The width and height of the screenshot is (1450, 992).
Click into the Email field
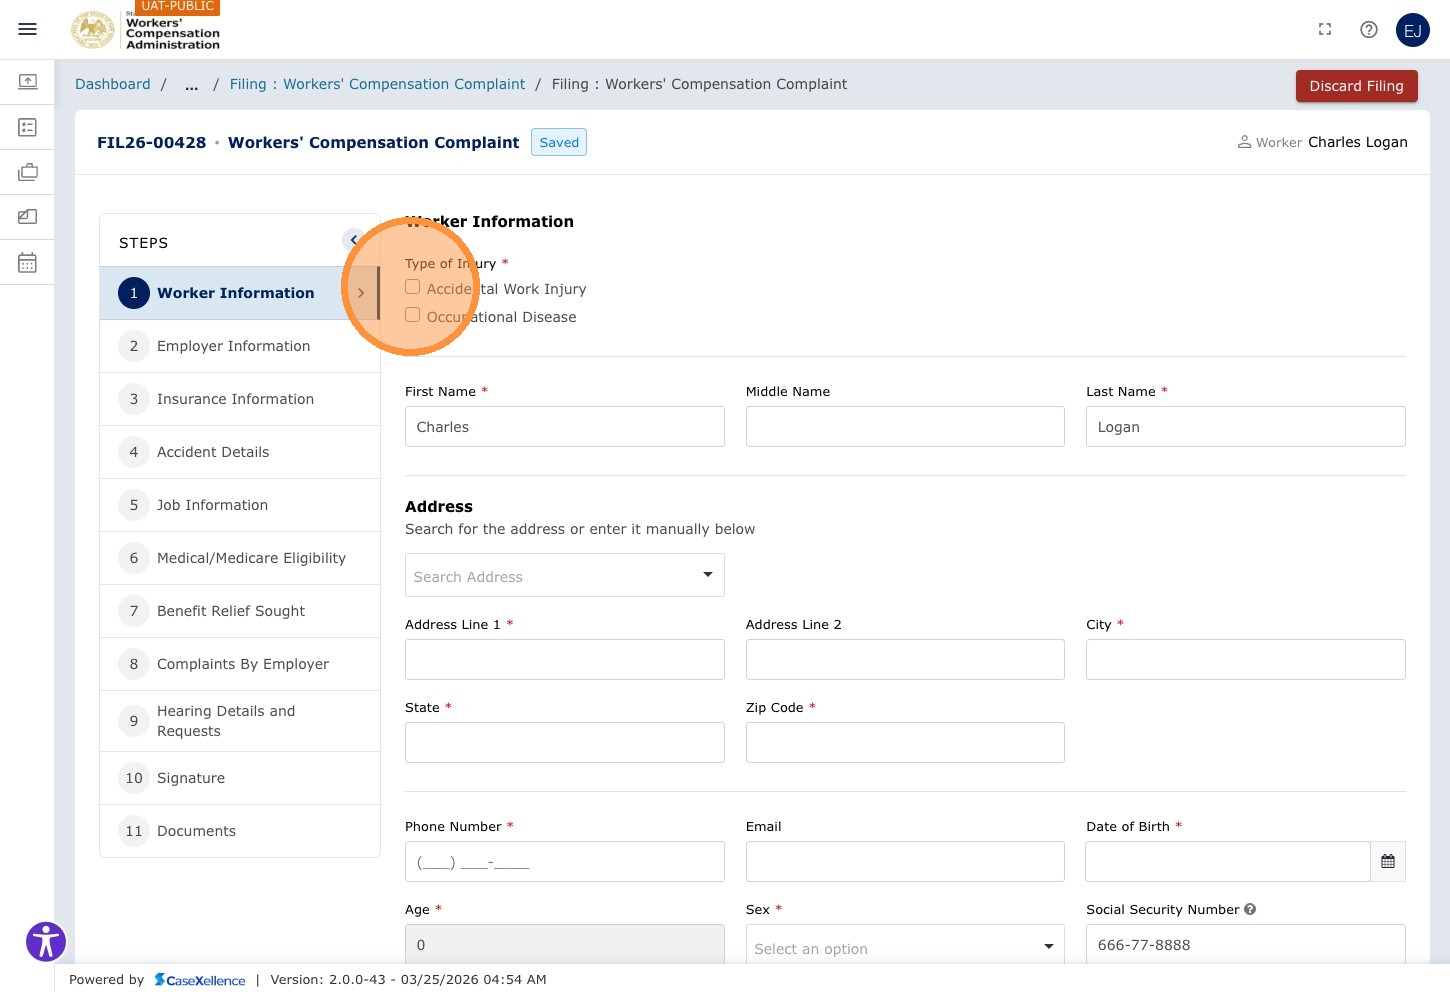905,862
